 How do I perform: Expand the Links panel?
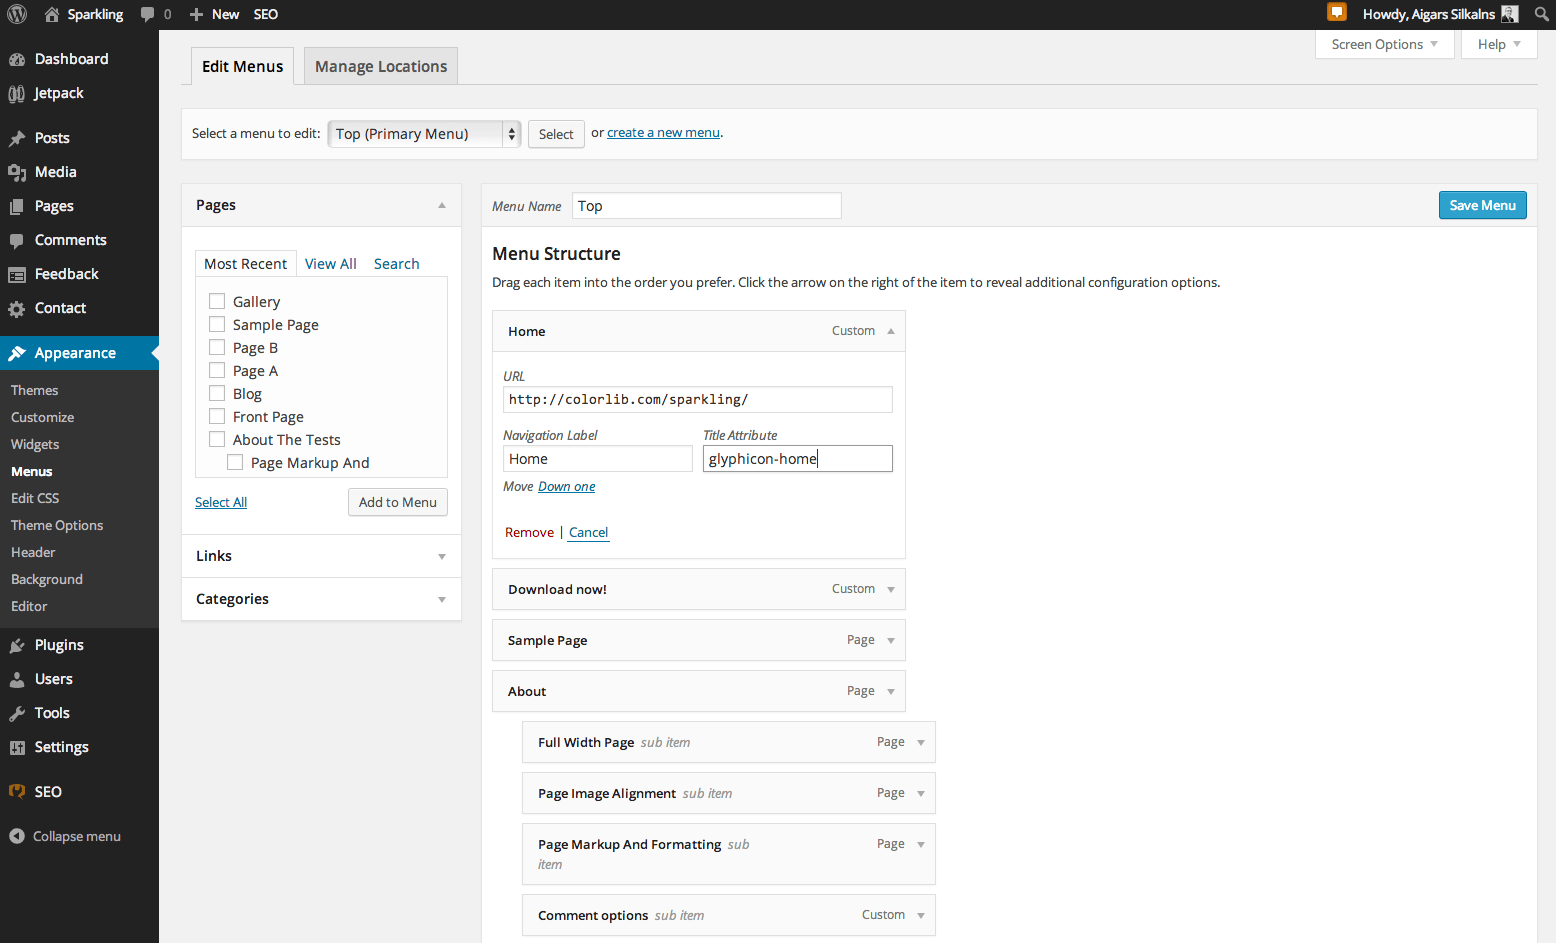pyautogui.click(x=442, y=556)
